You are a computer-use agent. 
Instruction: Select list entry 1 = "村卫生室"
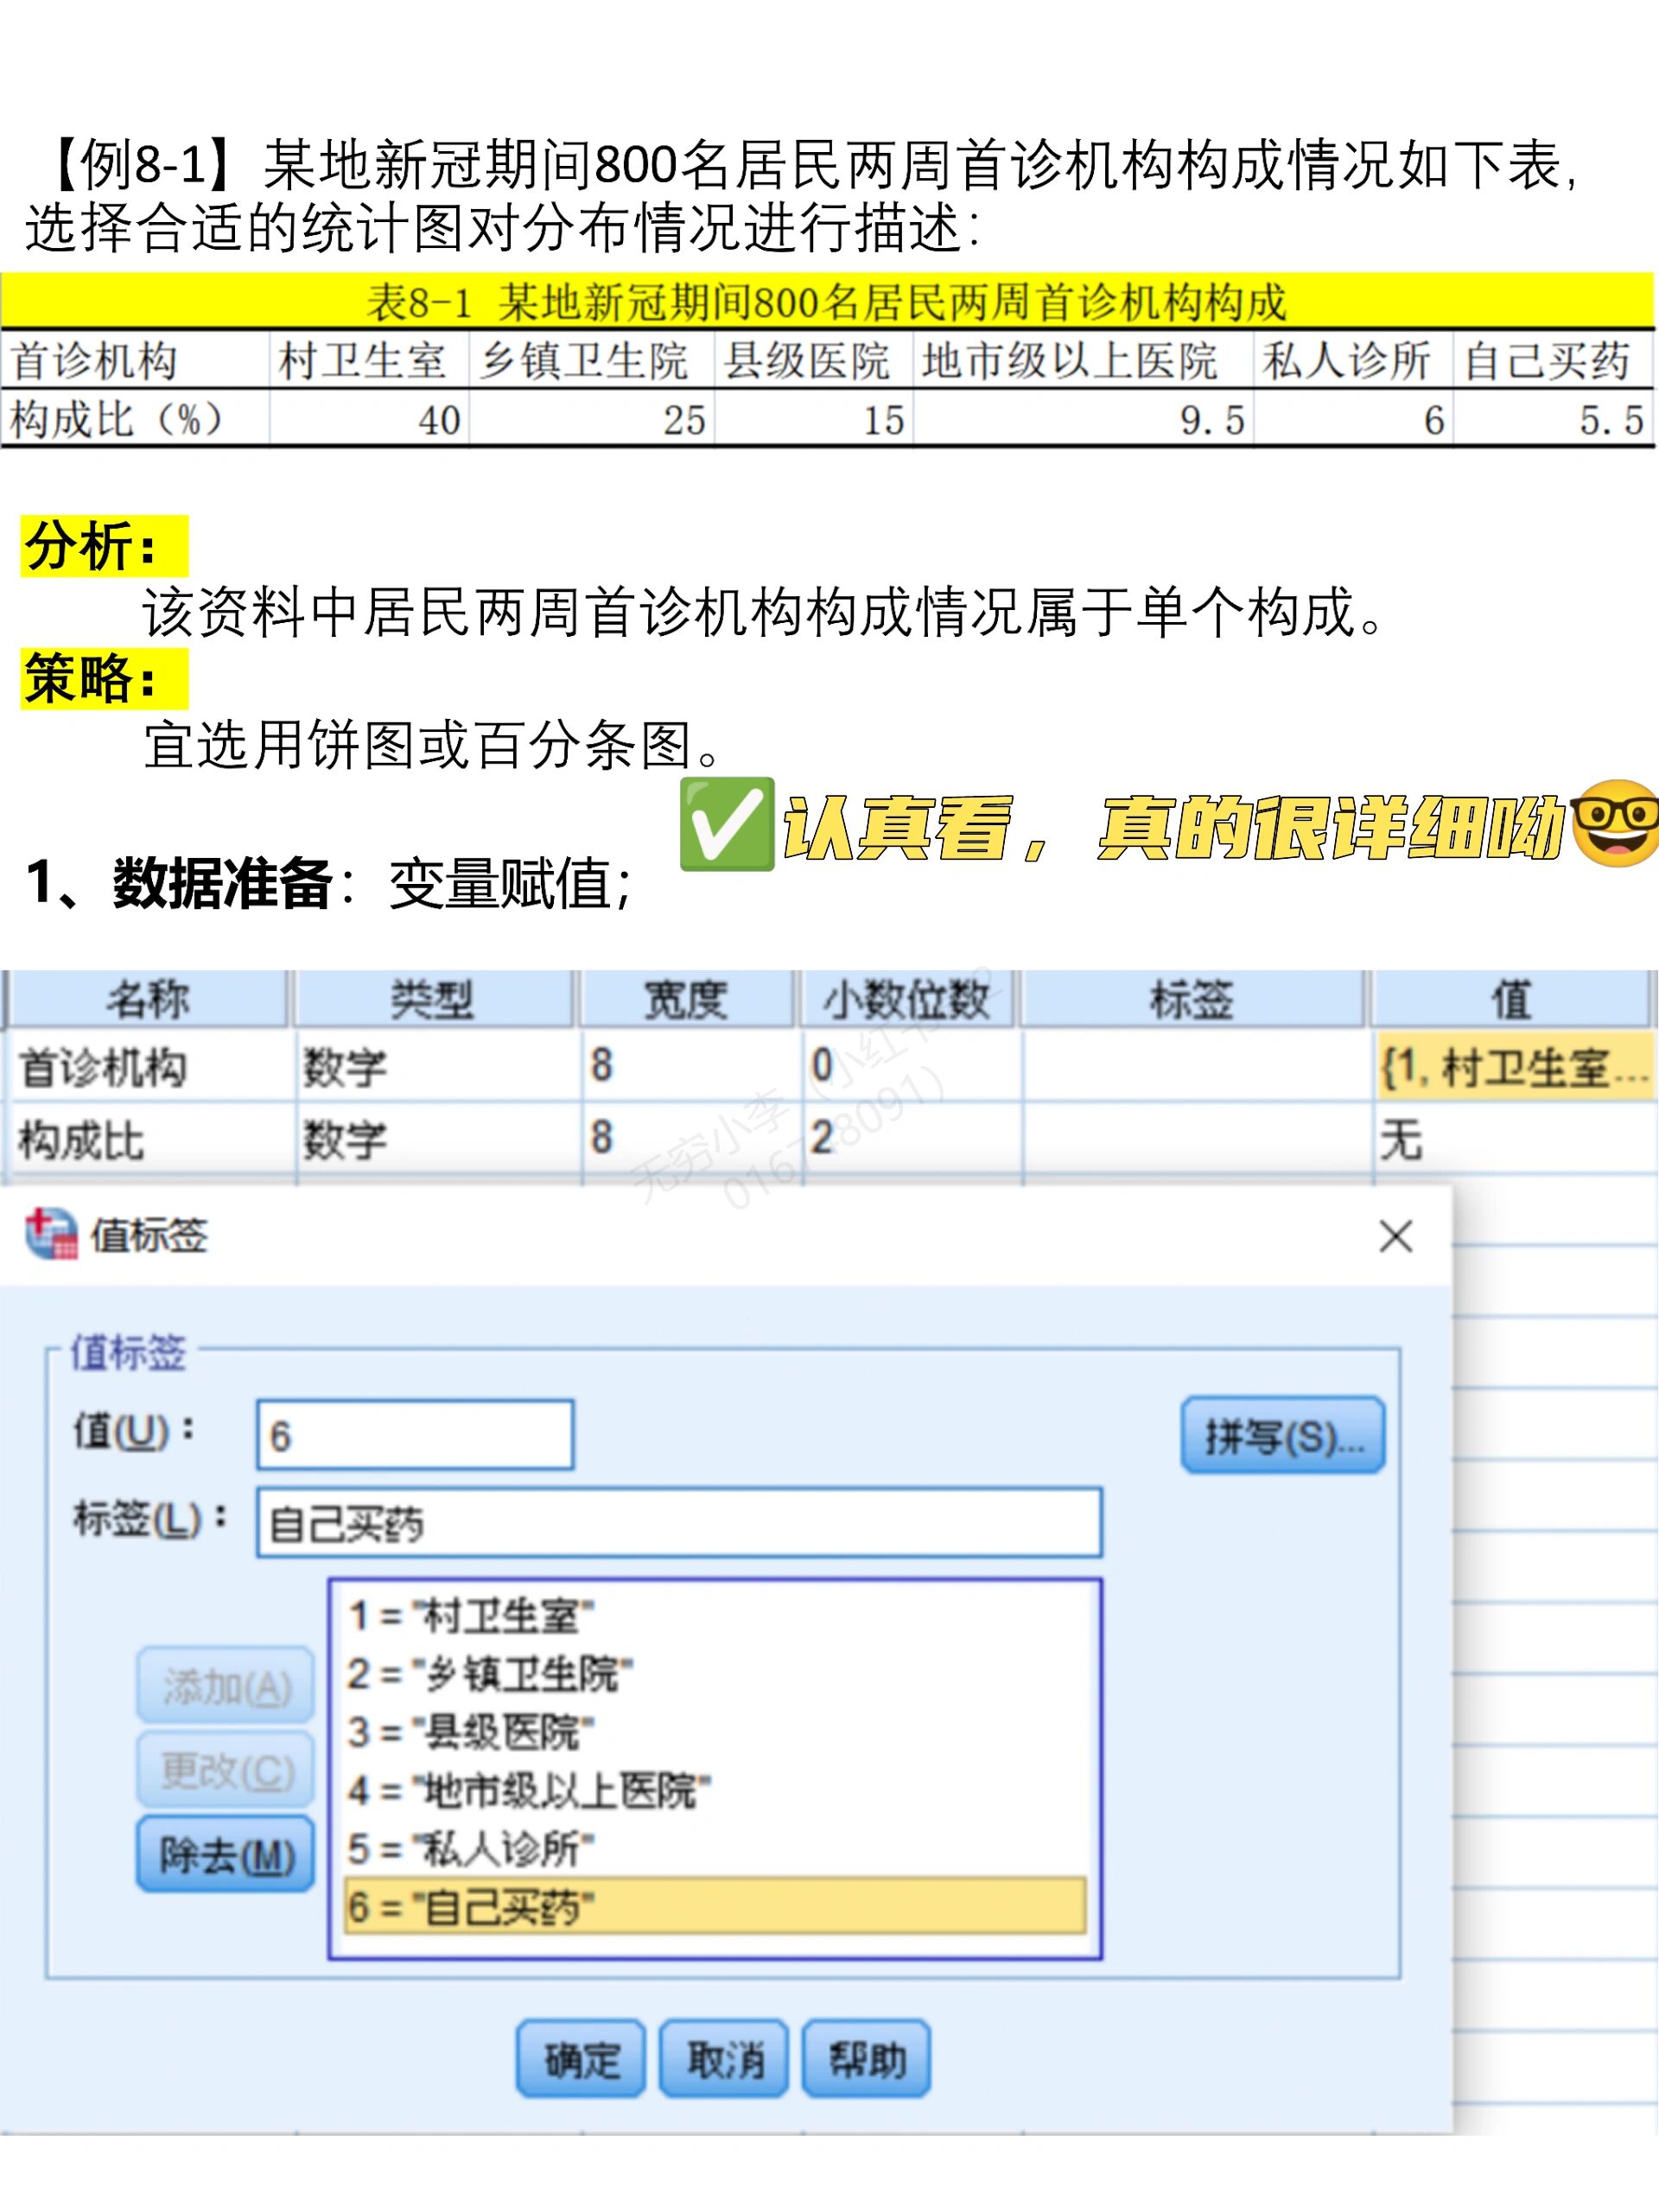click(x=714, y=1615)
